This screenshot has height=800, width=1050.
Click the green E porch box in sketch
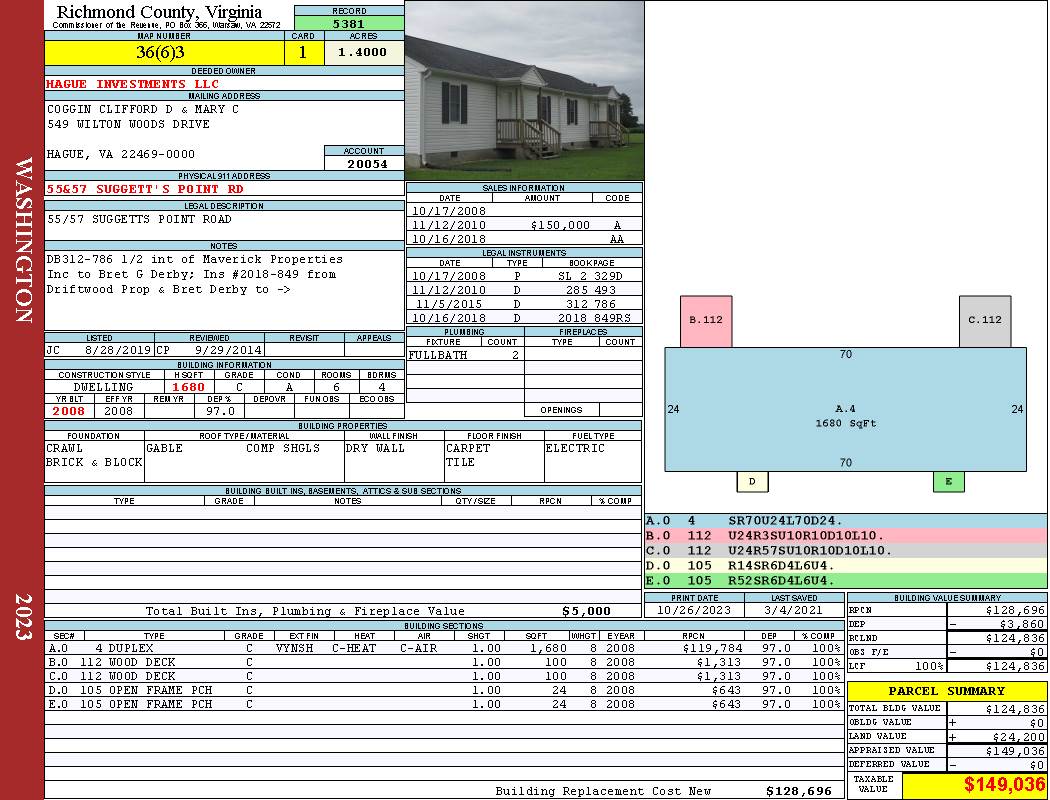pos(949,481)
